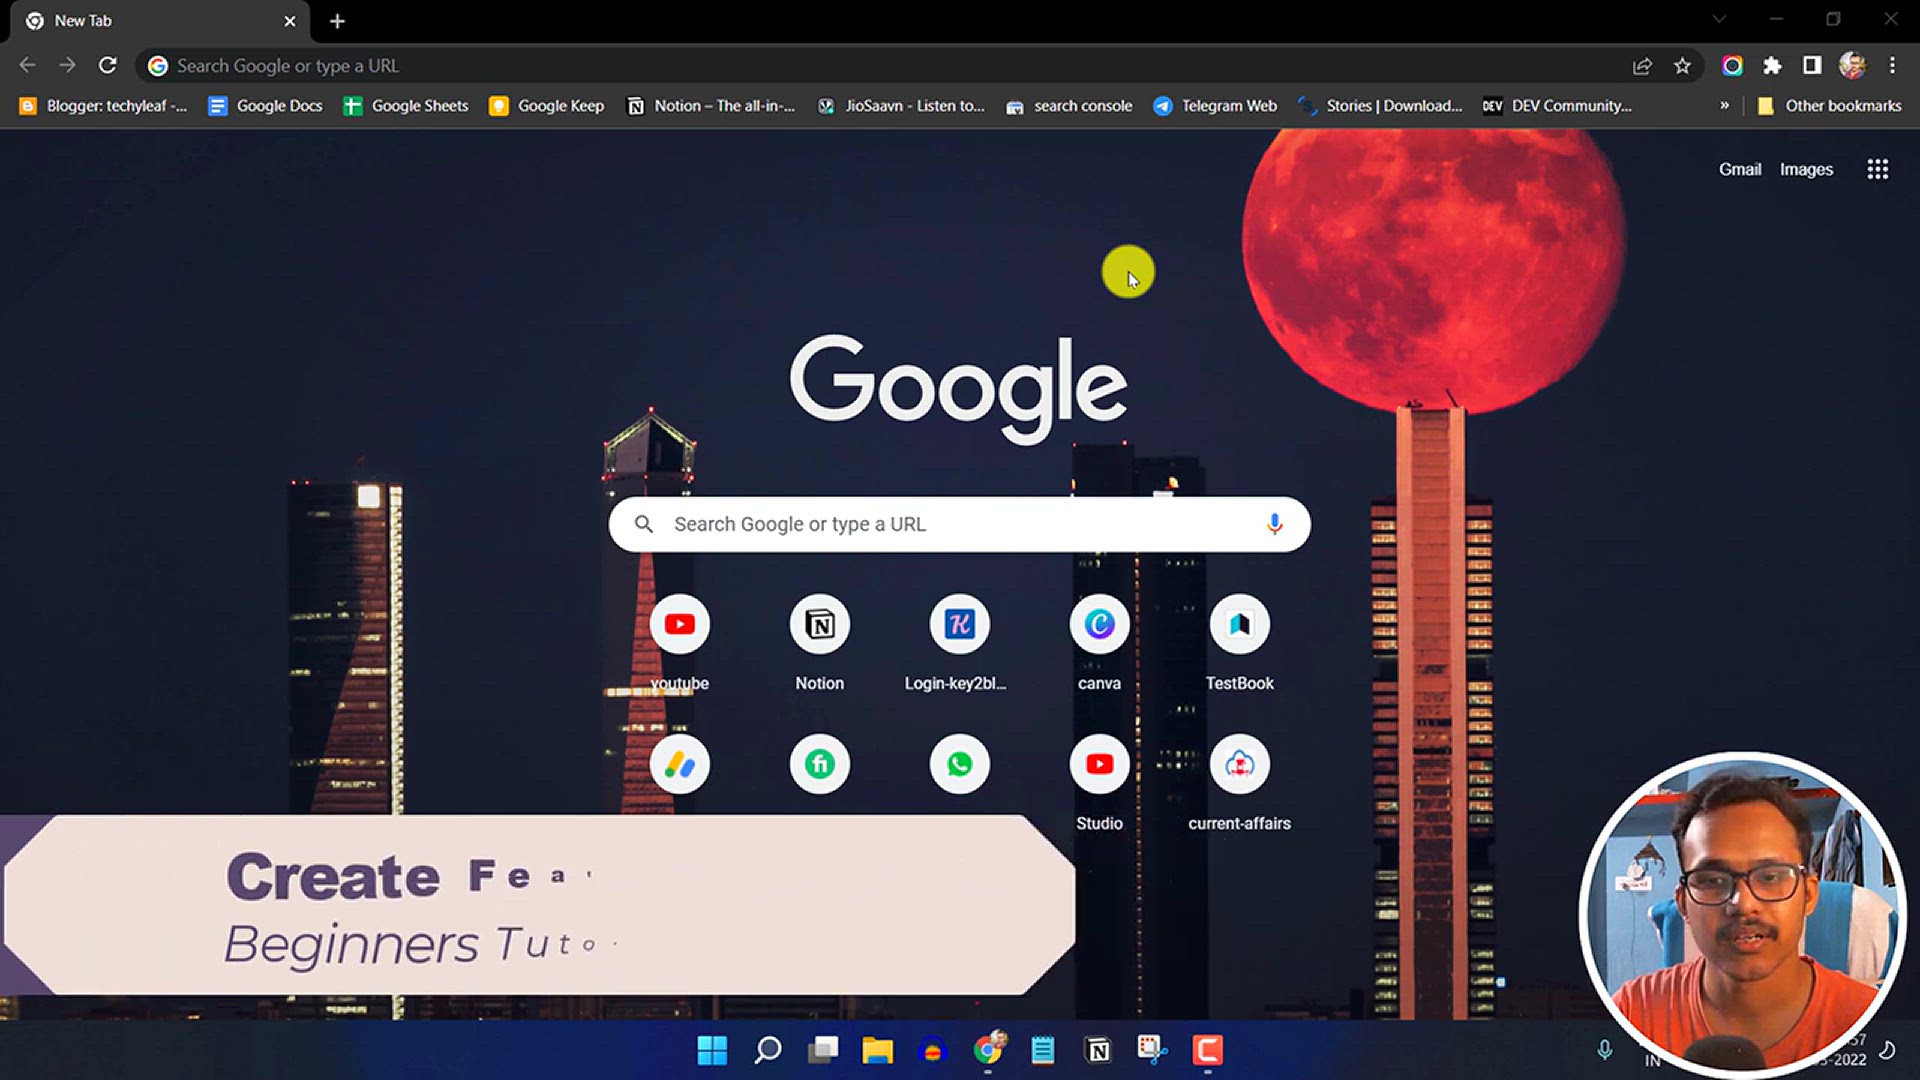This screenshot has width=1920, height=1080.
Task: Open the WhatsApp shortcut tile
Action: point(960,765)
